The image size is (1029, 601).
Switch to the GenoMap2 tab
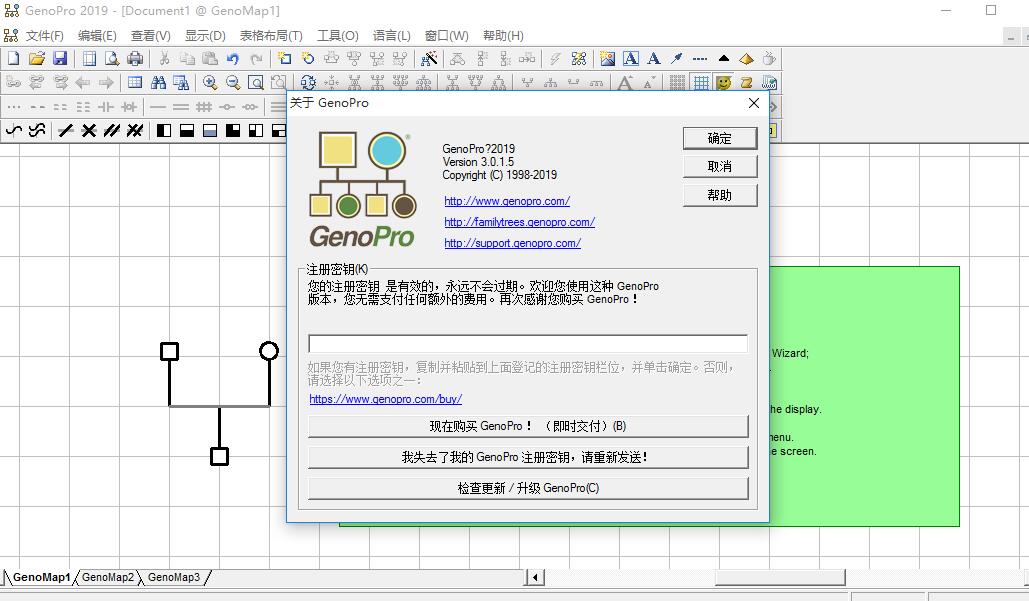click(x=108, y=577)
